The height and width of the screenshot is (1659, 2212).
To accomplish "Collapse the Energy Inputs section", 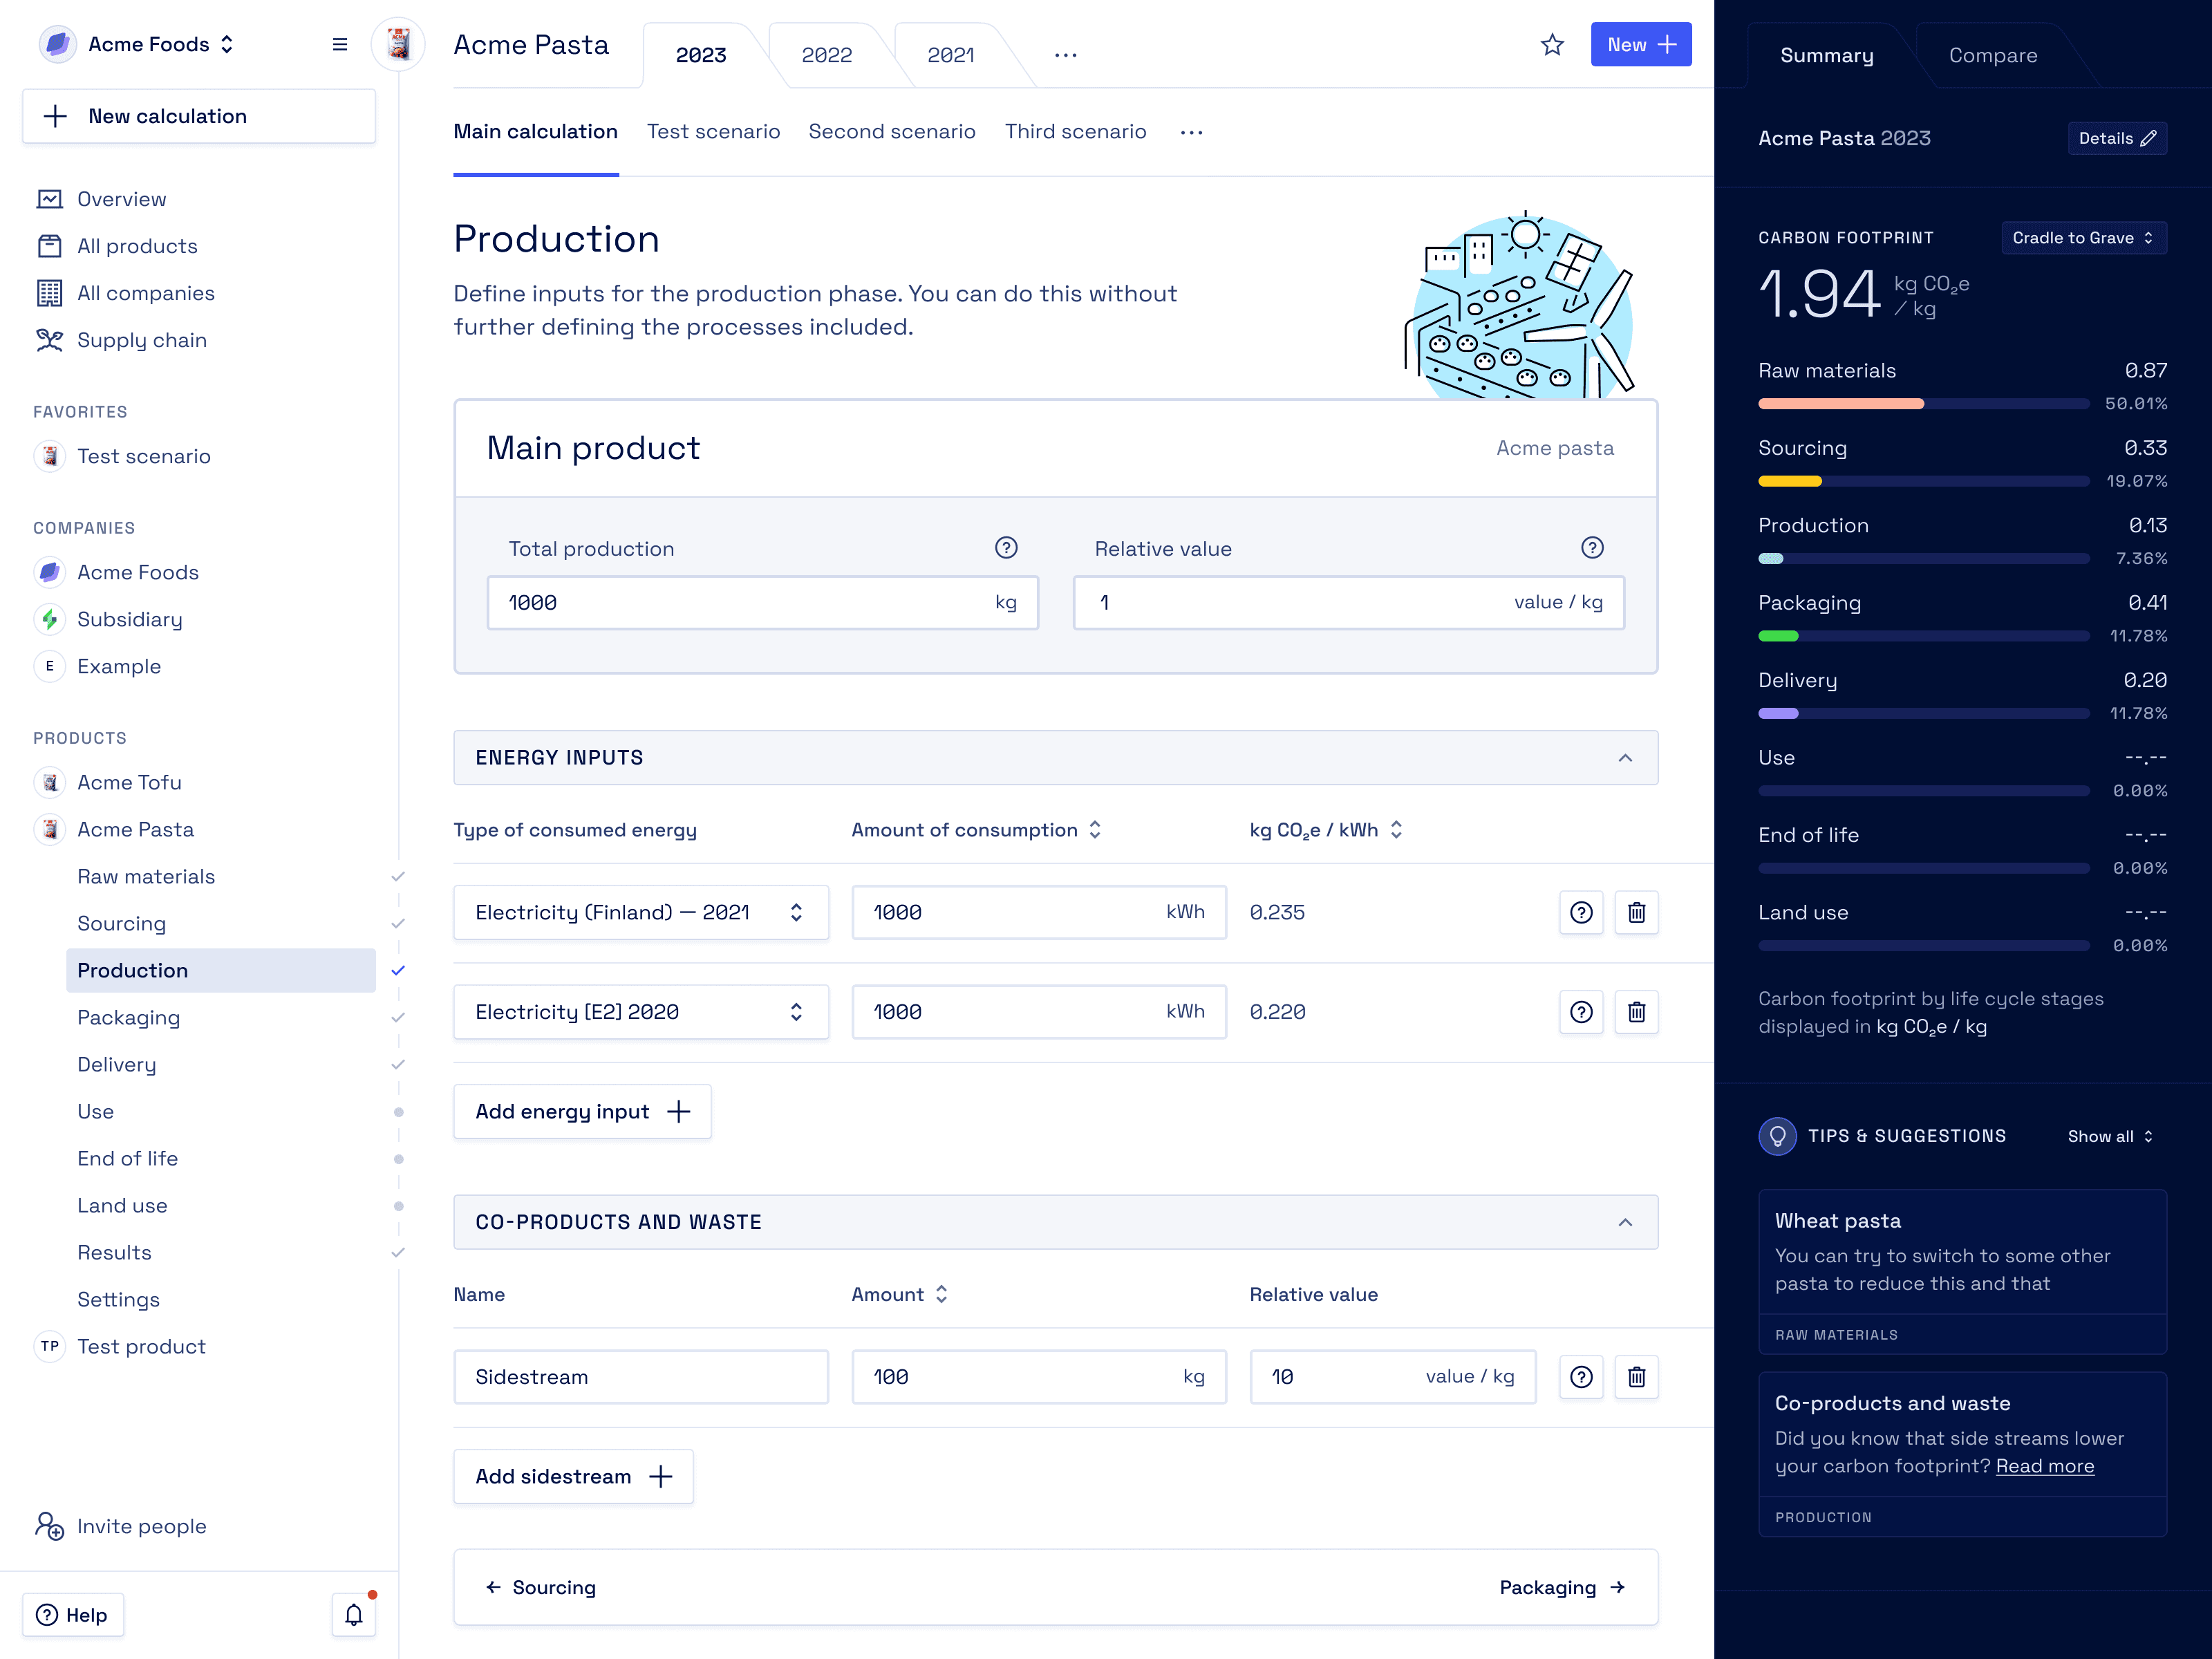I will [x=1625, y=758].
